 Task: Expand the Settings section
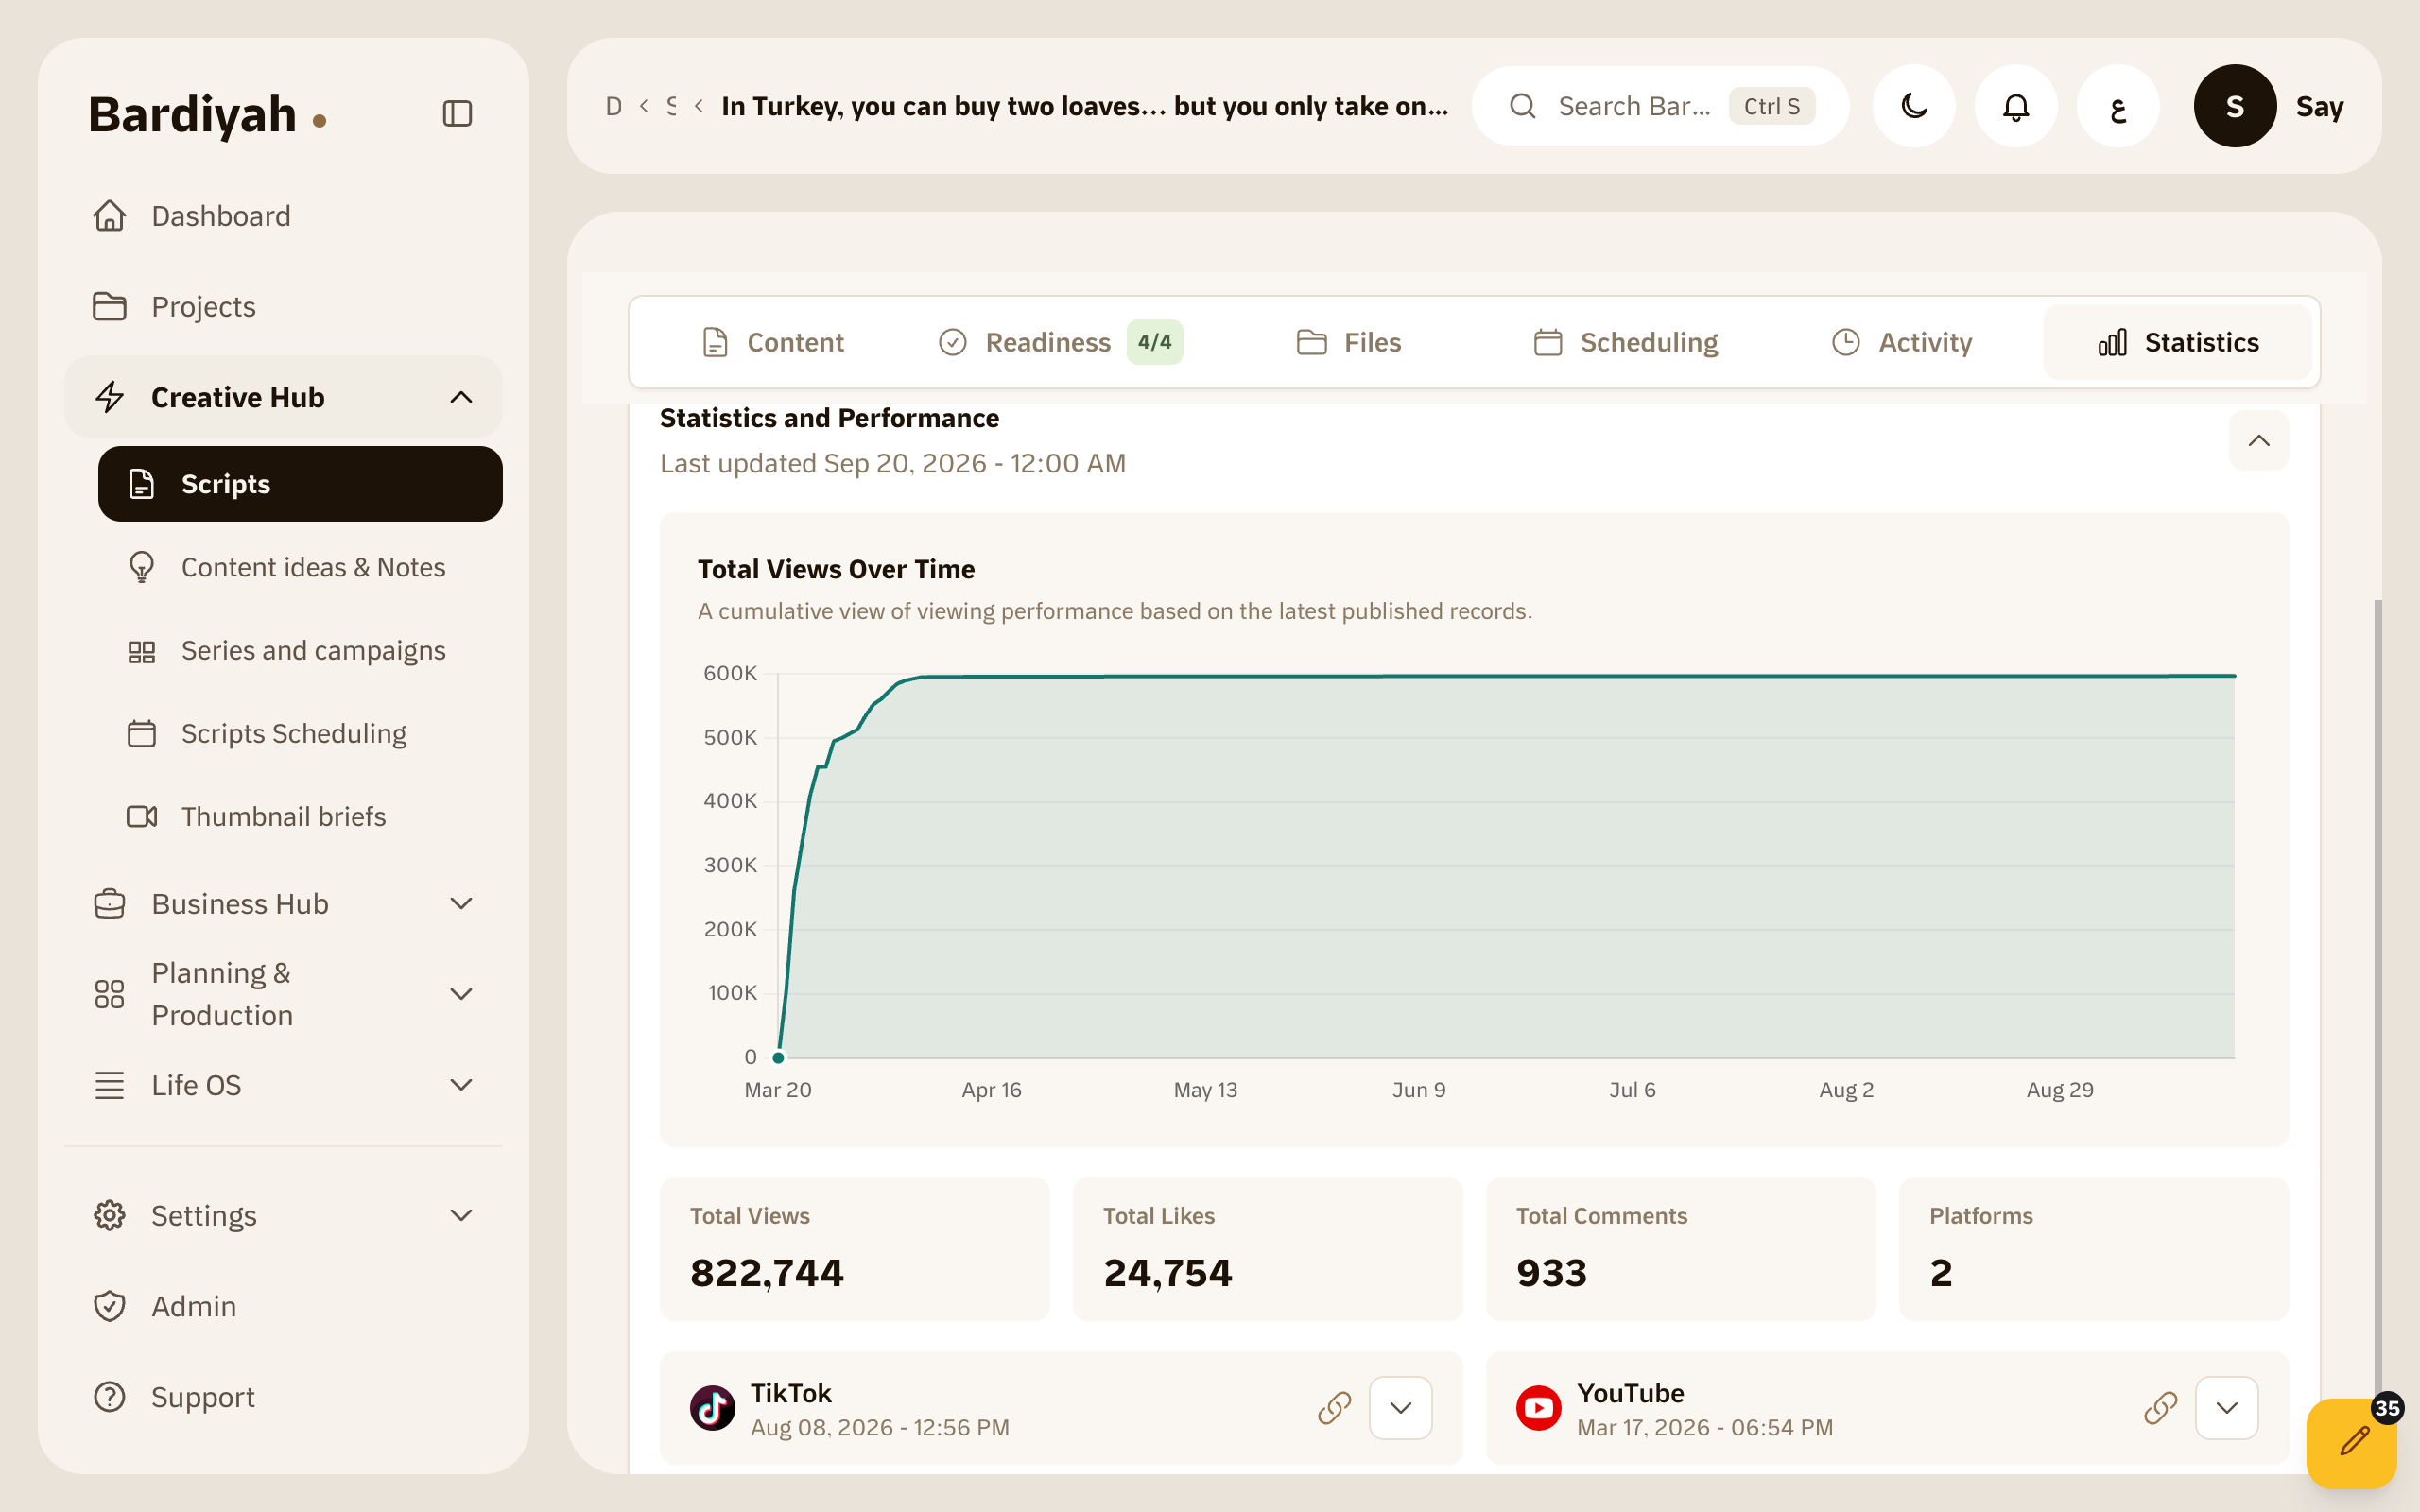283,1215
